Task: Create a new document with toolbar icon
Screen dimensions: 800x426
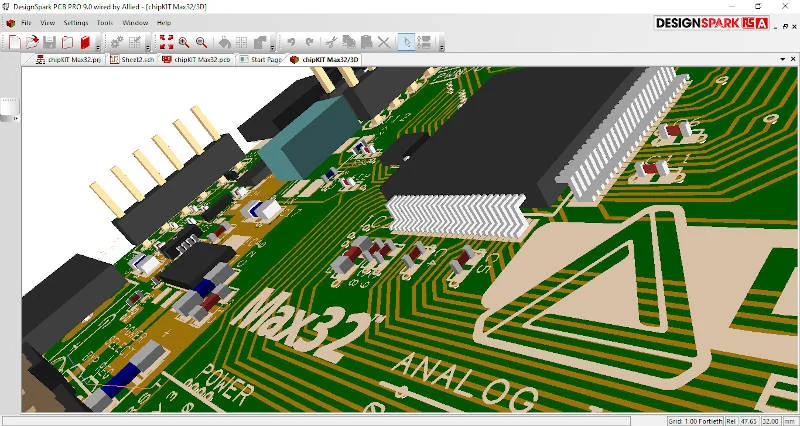Action: click(x=14, y=42)
